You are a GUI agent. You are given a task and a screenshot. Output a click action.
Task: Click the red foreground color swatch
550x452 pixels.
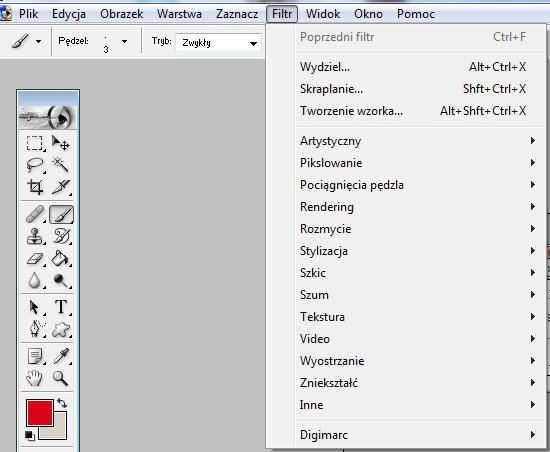point(39,413)
